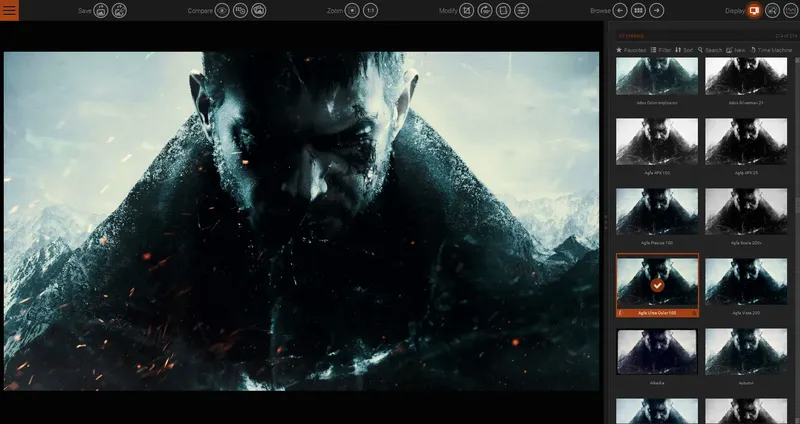Click the second Compare icon
800x424 pixels.
coord(240,10)
